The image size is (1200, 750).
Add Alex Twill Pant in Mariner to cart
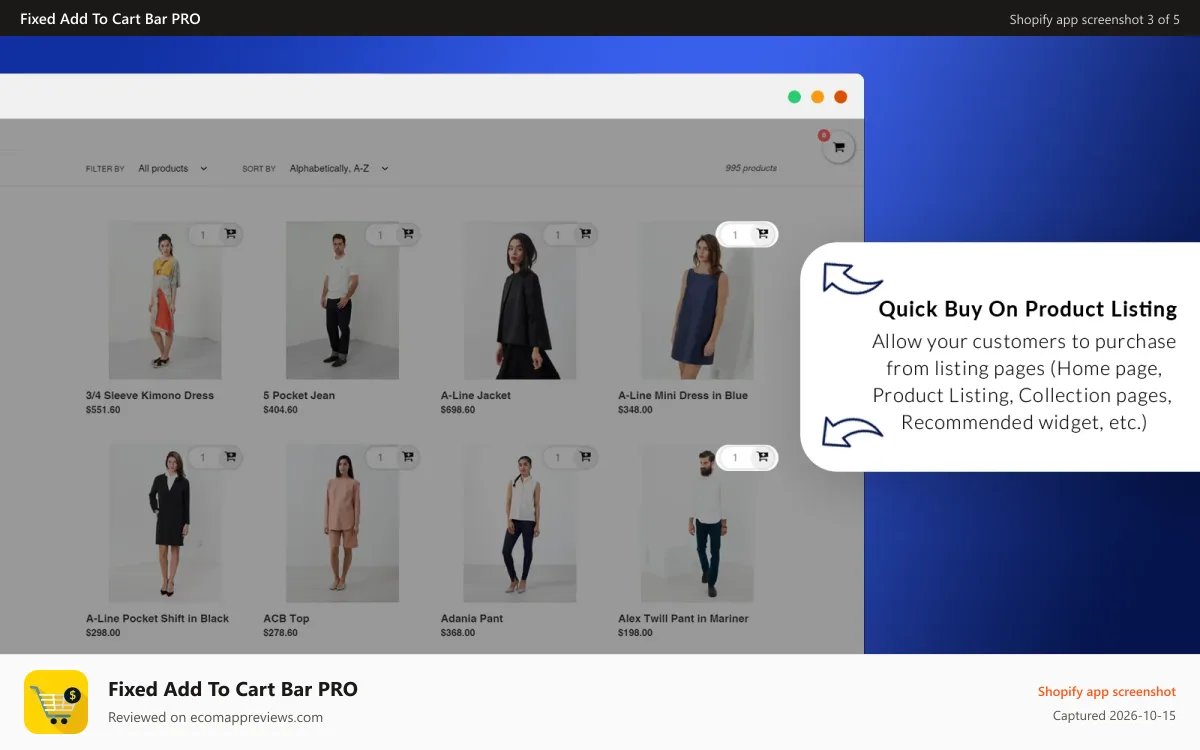tap(763, 458)
